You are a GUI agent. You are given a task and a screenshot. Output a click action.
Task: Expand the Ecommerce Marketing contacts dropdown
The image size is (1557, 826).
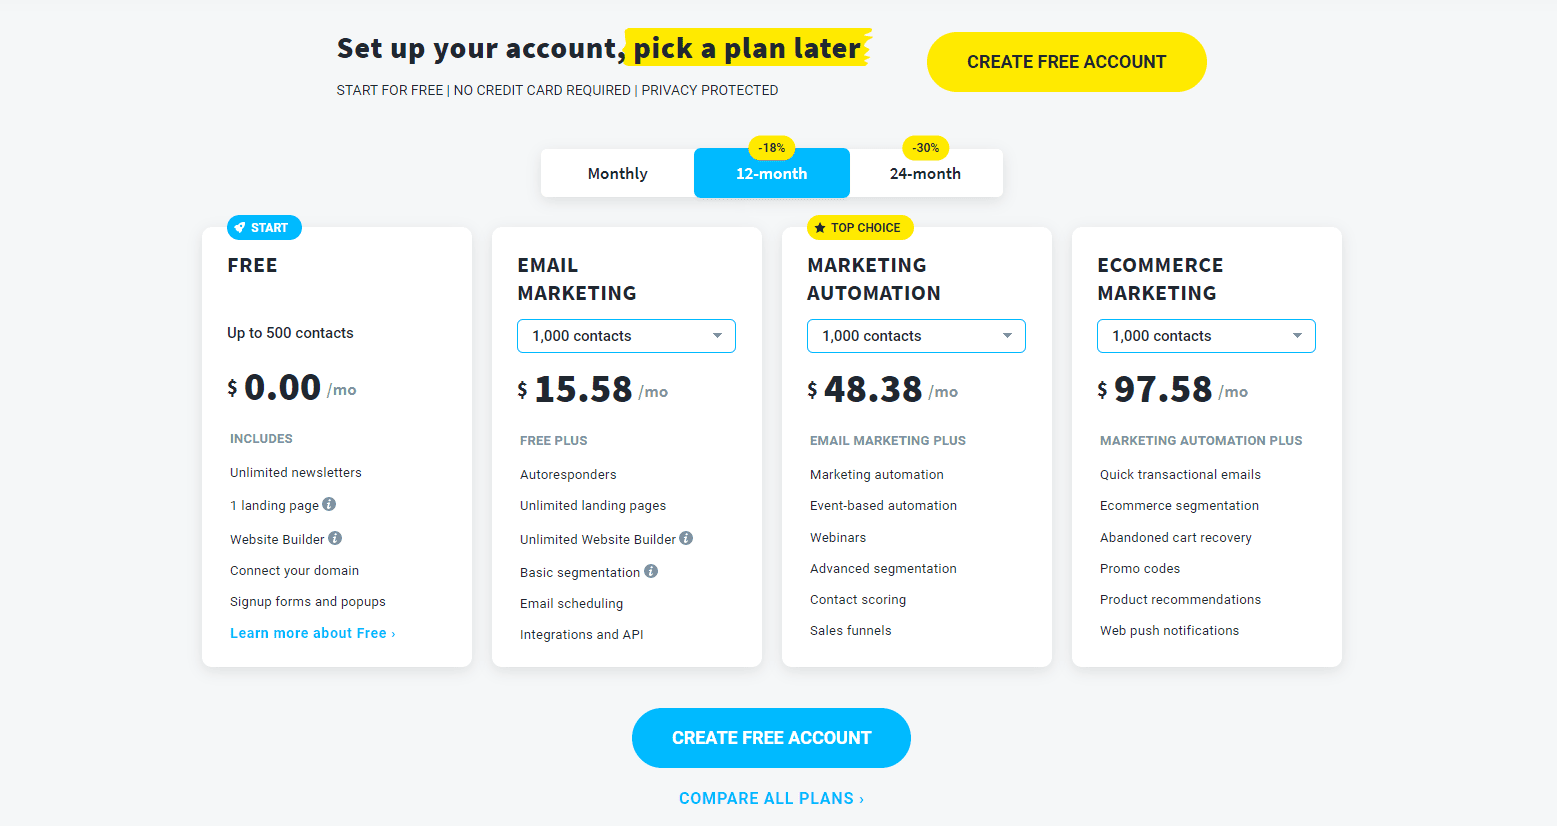click(x=1206, y=335)
